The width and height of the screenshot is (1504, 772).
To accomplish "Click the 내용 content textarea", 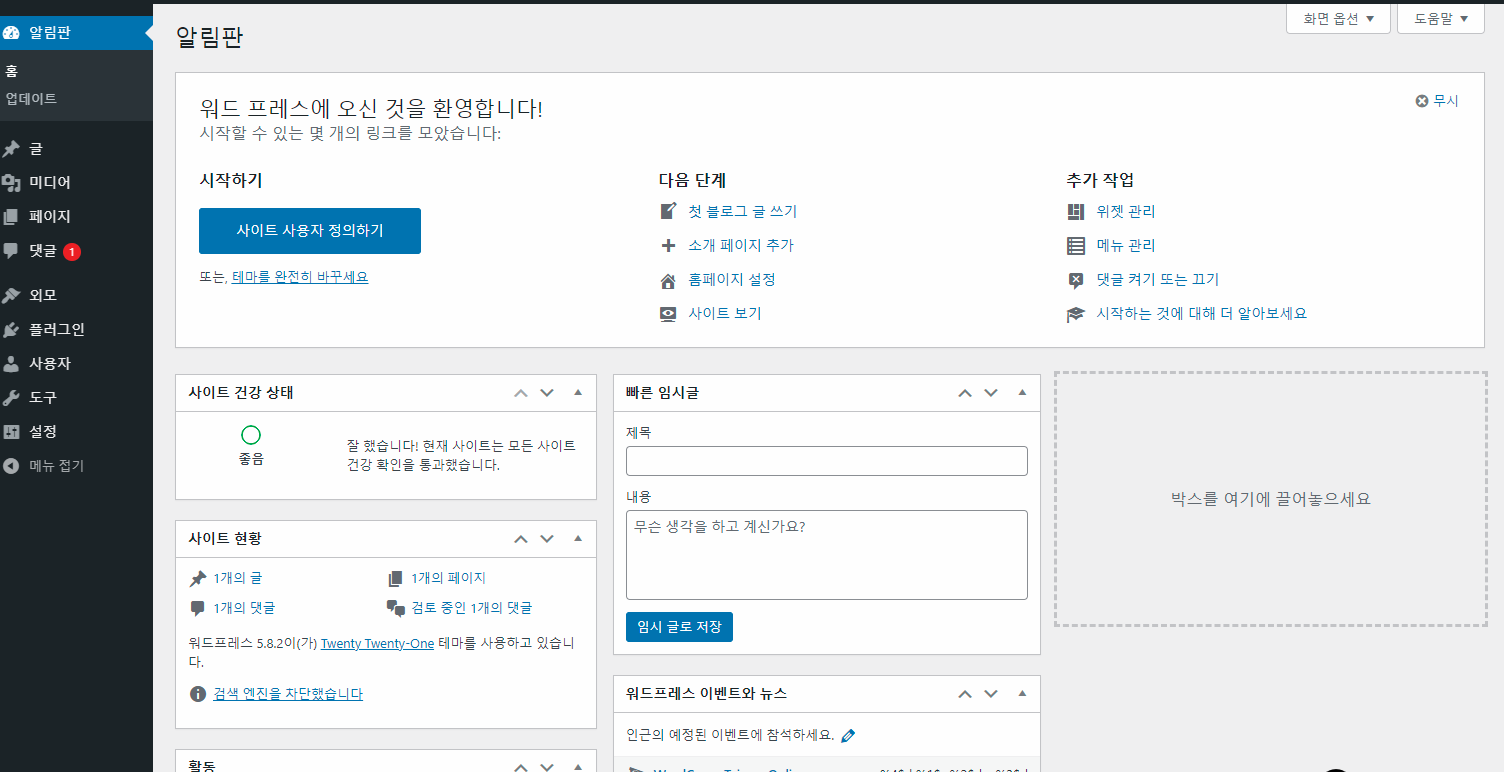I will point(827,555).
